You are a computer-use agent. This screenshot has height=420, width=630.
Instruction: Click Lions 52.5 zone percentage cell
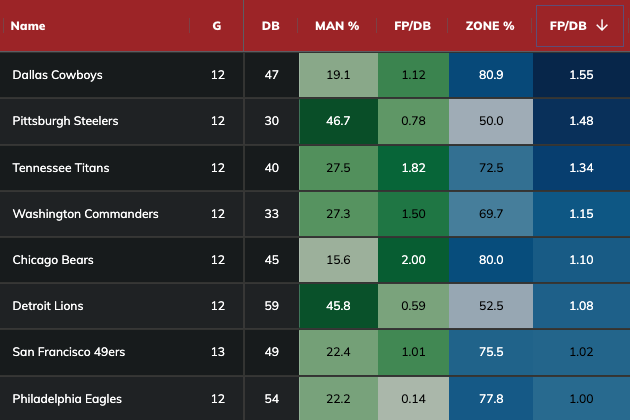point(490,306)
